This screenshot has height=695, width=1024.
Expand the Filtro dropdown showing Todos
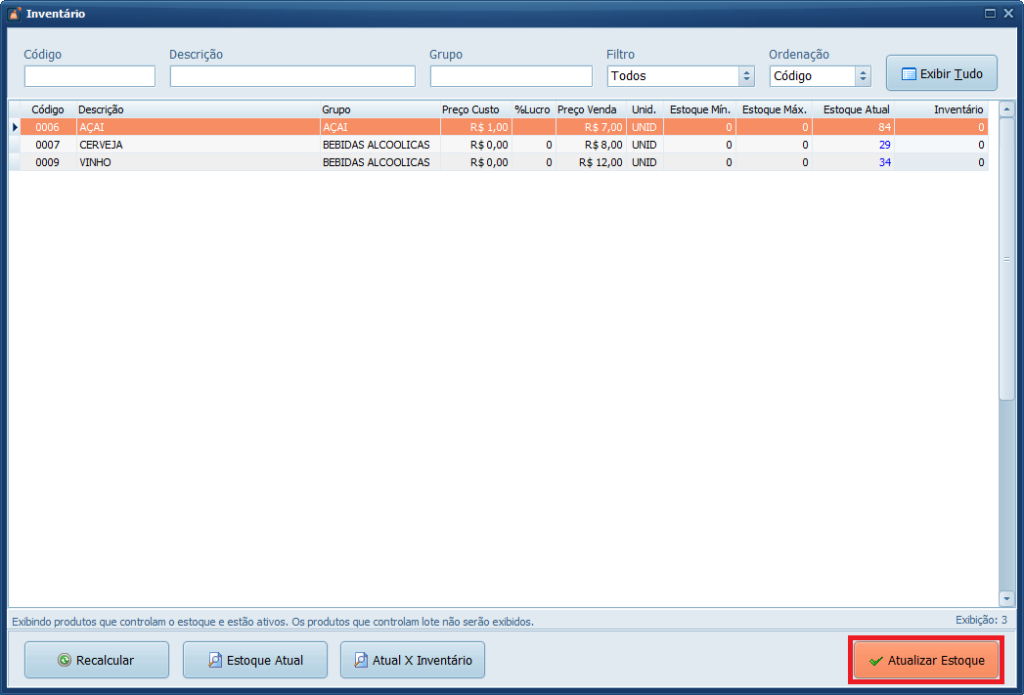pos(746,76)
